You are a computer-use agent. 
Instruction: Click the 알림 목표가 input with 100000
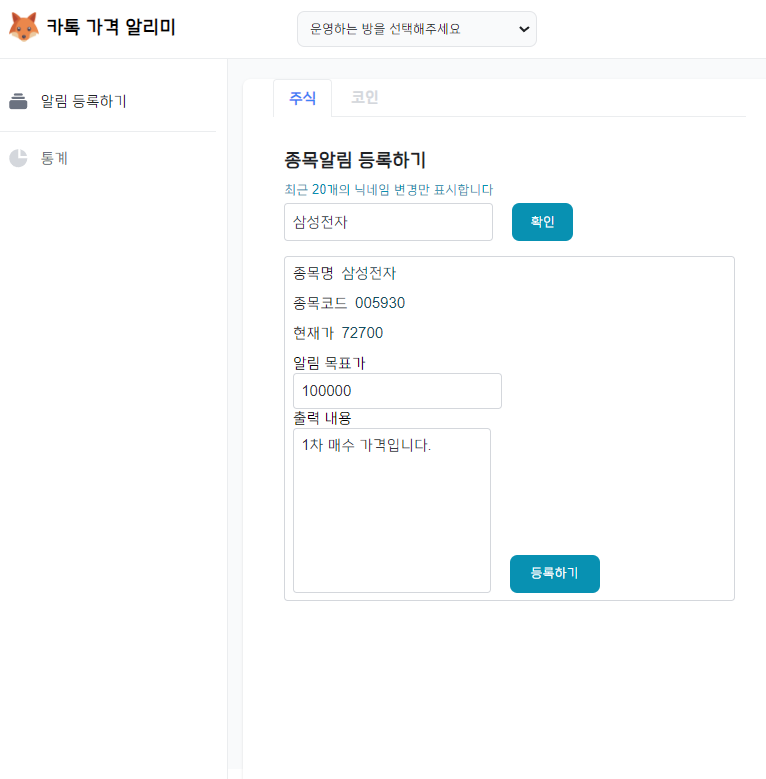397,391
